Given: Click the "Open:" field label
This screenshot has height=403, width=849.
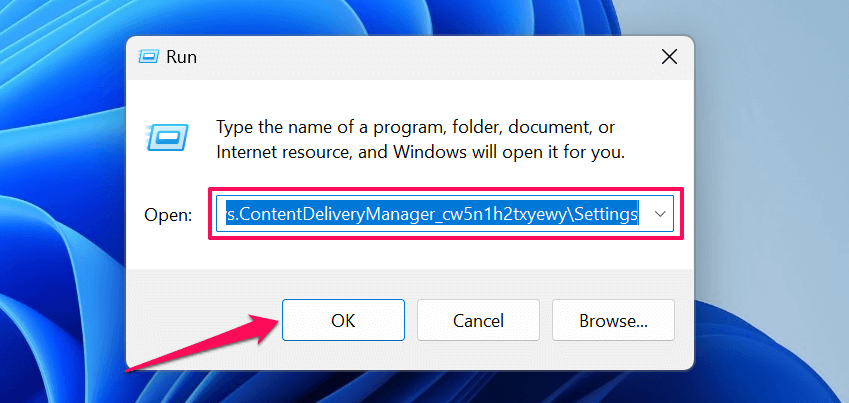Looking at the screenshot, I should click(x=168, y=215).
